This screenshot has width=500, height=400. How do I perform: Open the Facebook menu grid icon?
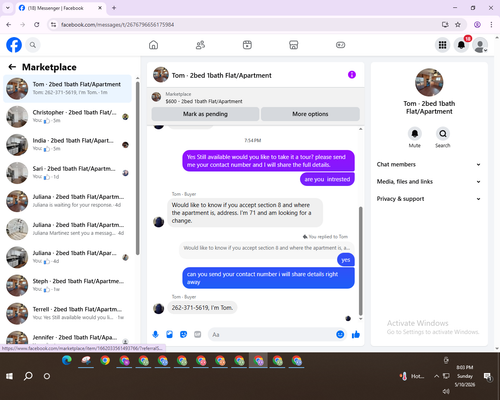click(x=442, y=45)
